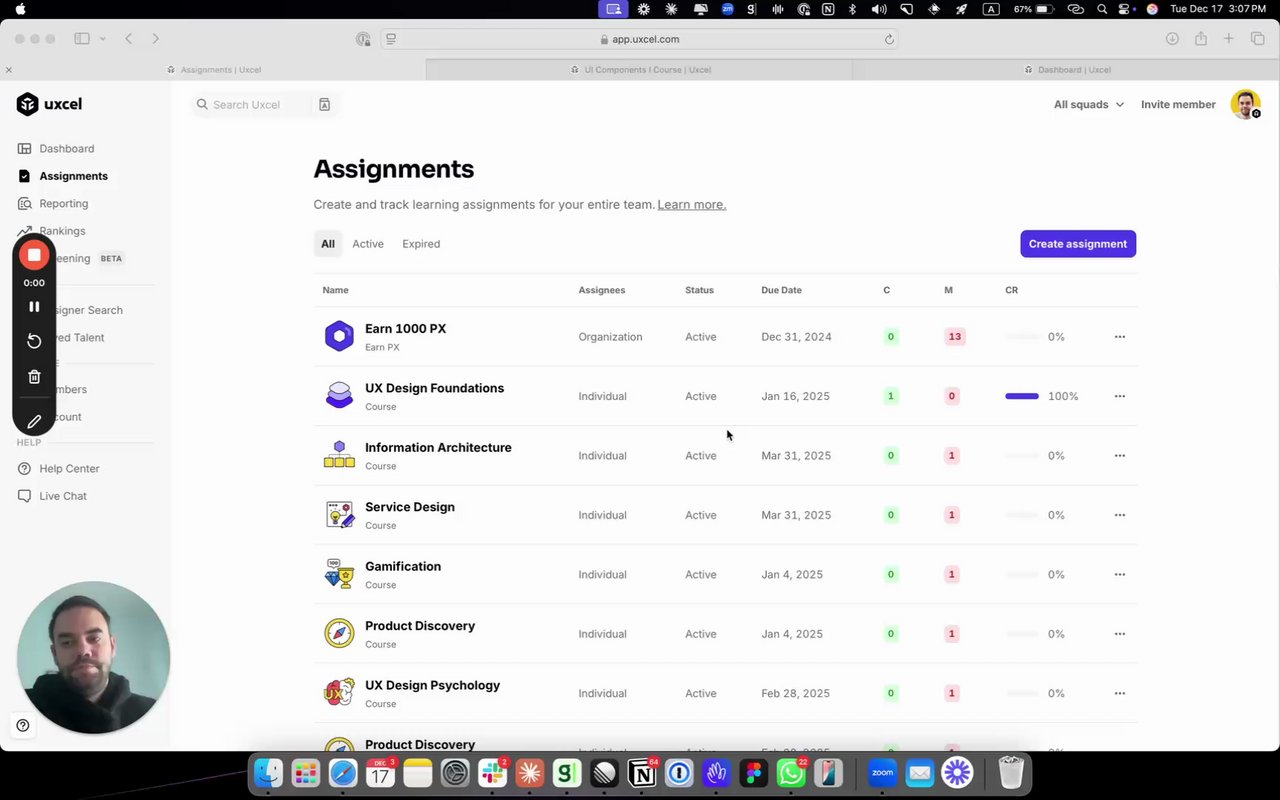This screenshot has width=1280, height=800.
Task: Stop the screen recording with the red button
Action: 34,255
